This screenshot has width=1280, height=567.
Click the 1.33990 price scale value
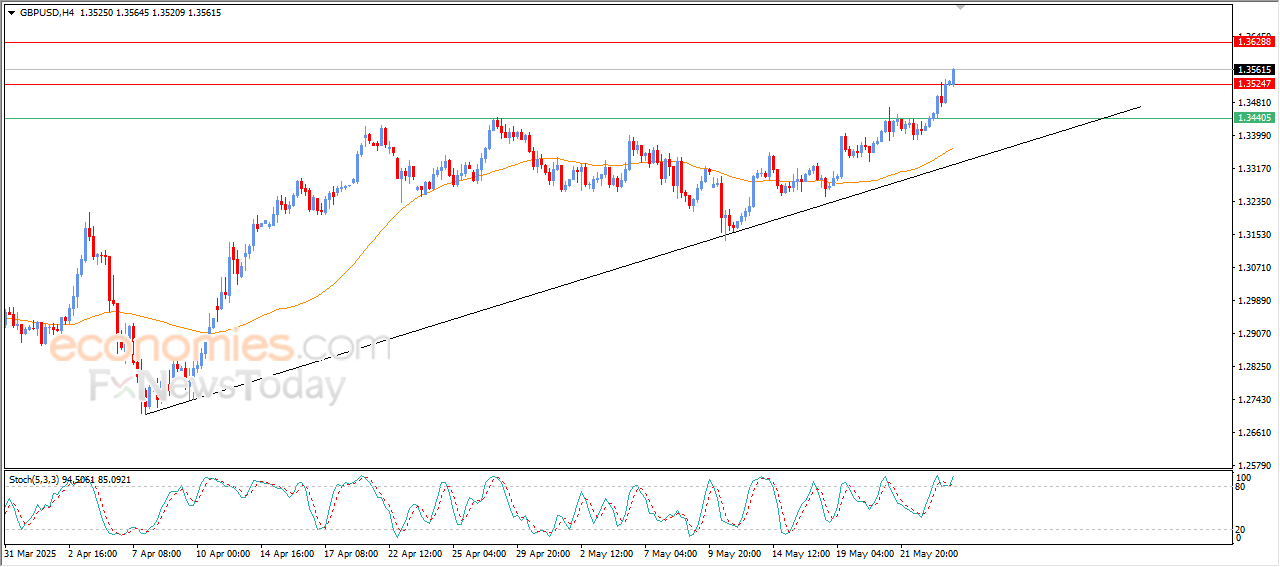1254,135
